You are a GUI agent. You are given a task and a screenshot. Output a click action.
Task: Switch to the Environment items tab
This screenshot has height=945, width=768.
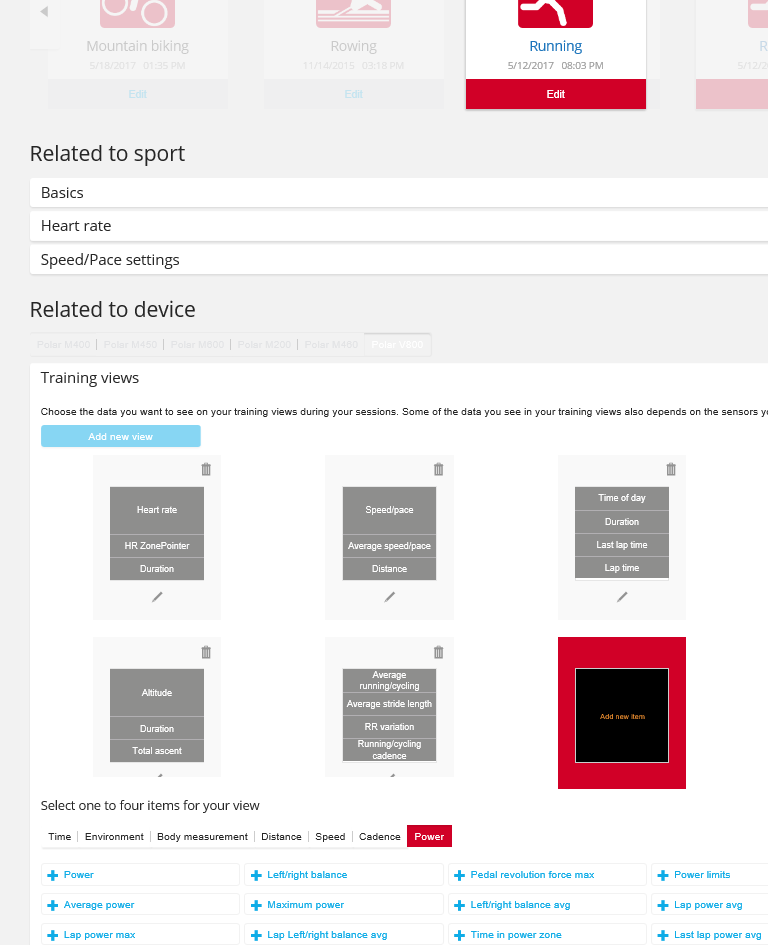pyautogui.click(x=115, y=837)
